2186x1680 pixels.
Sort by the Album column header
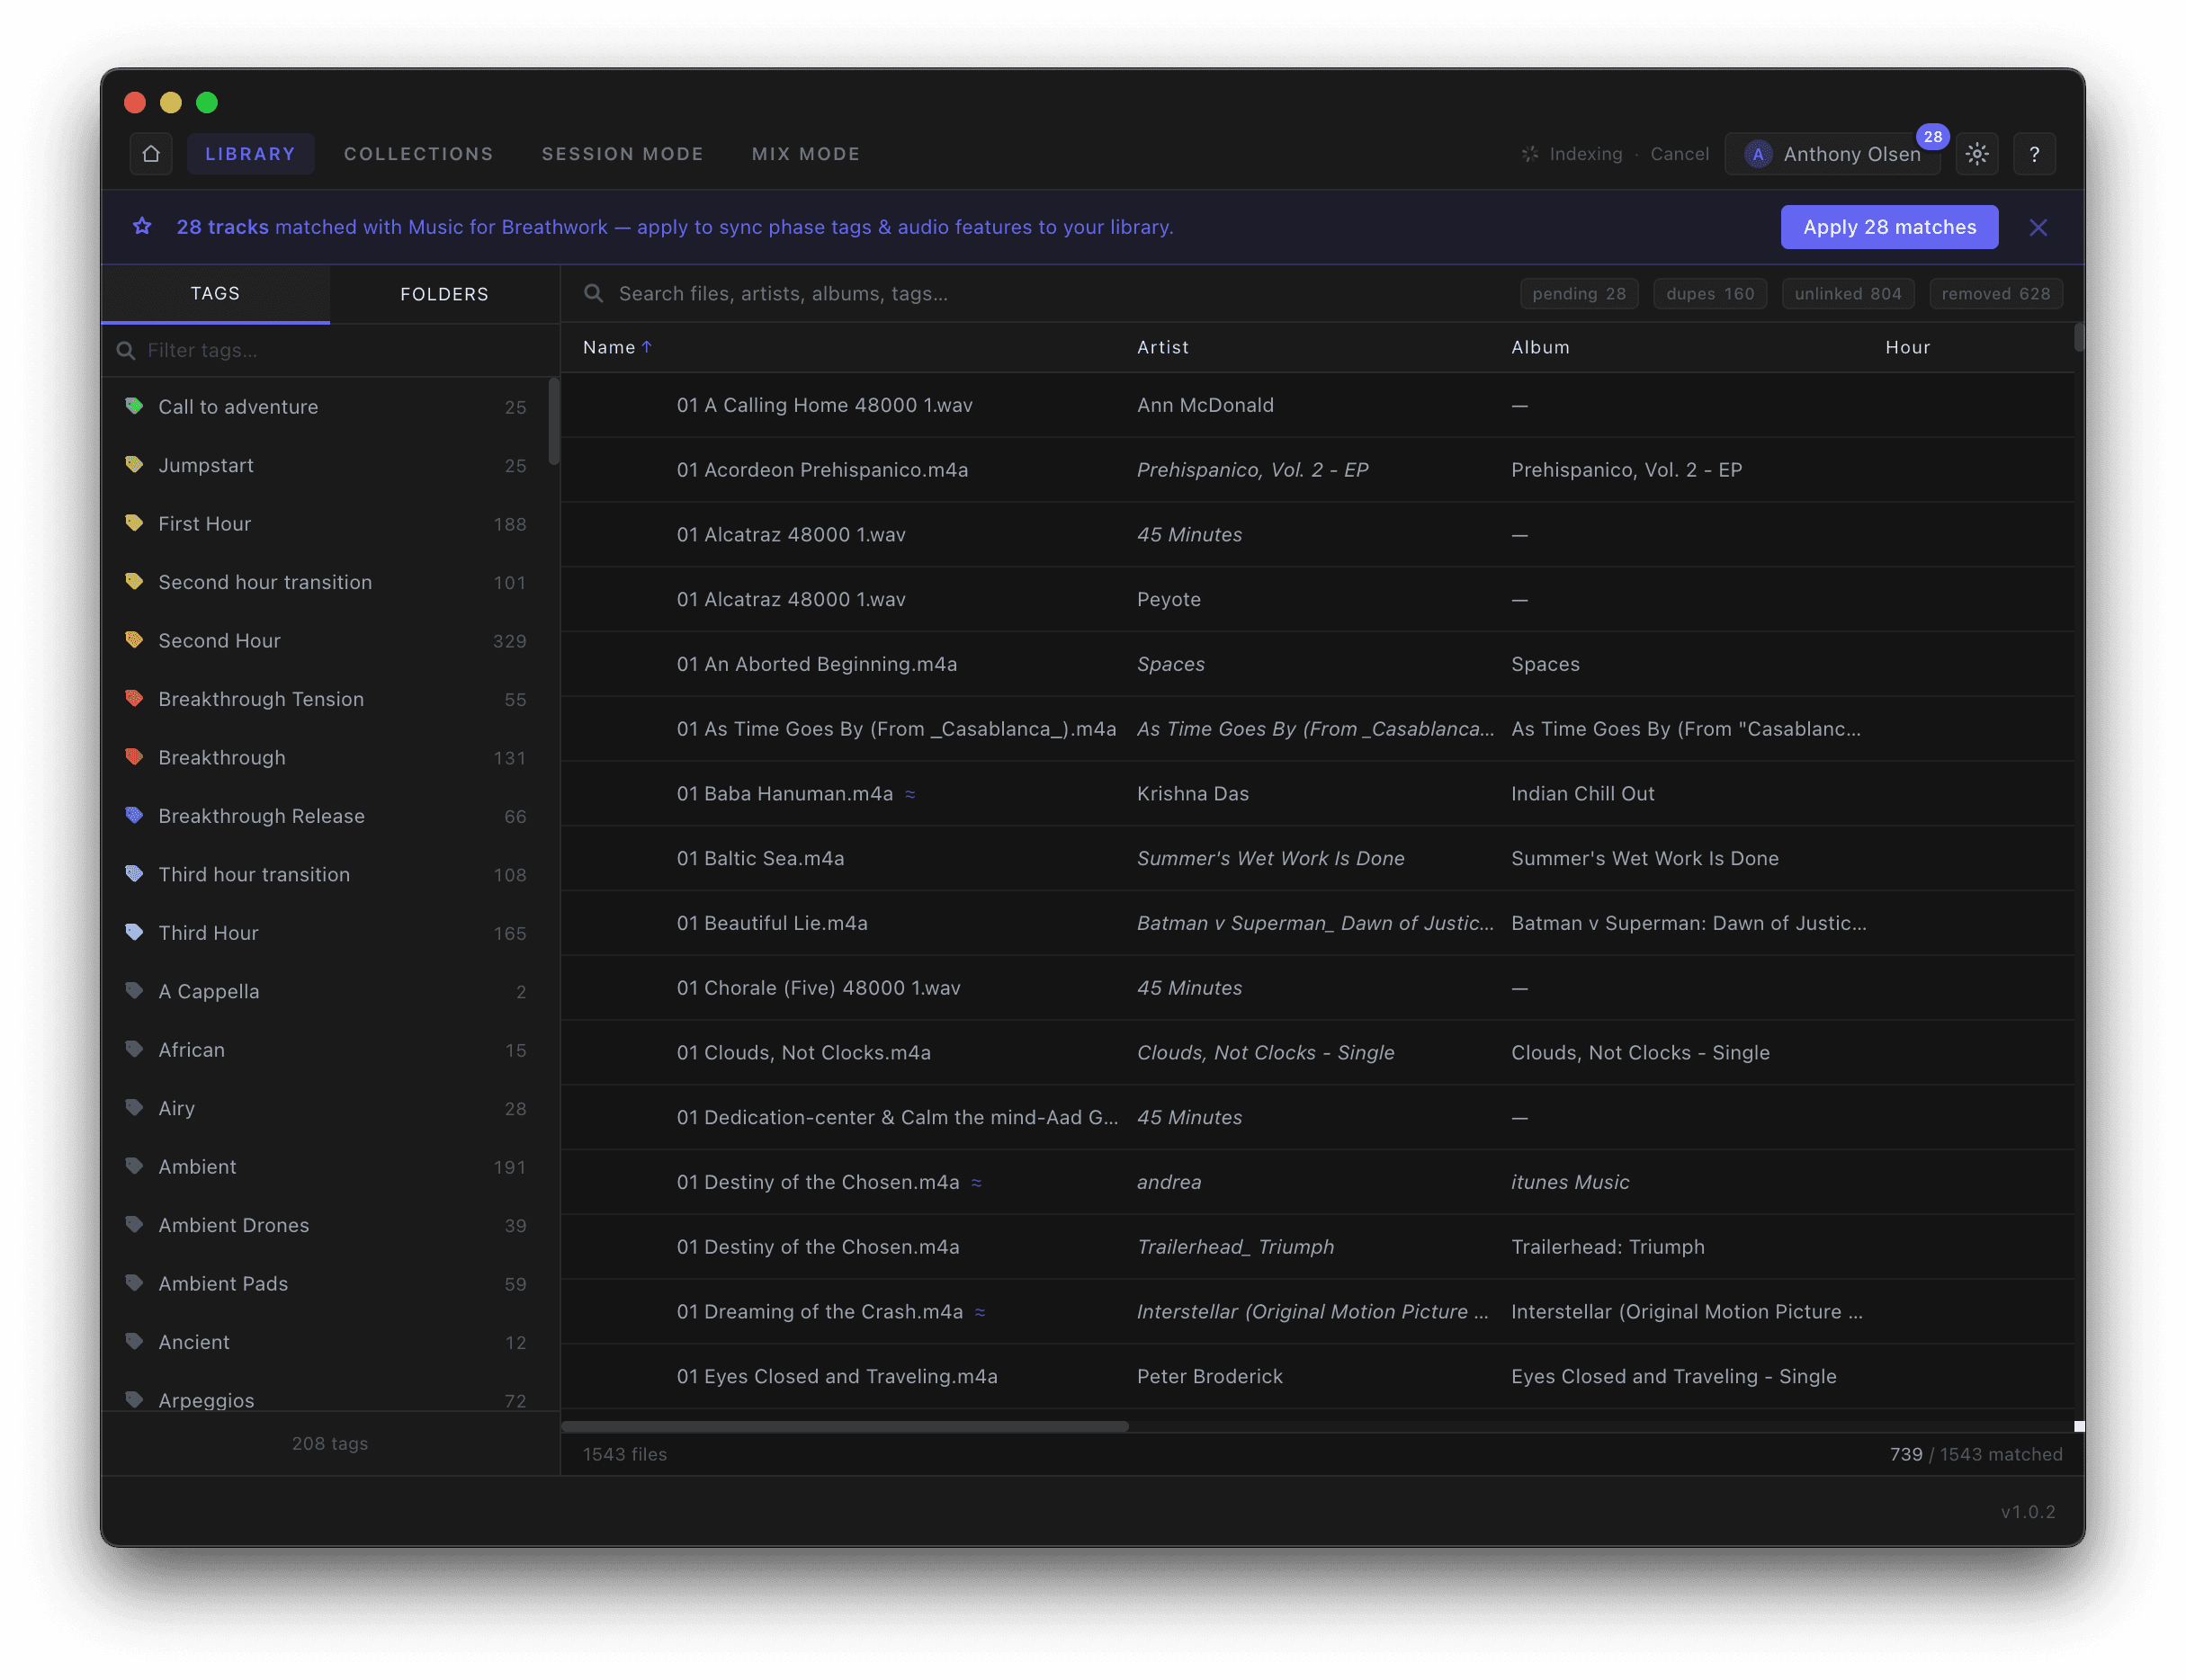tap(1539, 347)
